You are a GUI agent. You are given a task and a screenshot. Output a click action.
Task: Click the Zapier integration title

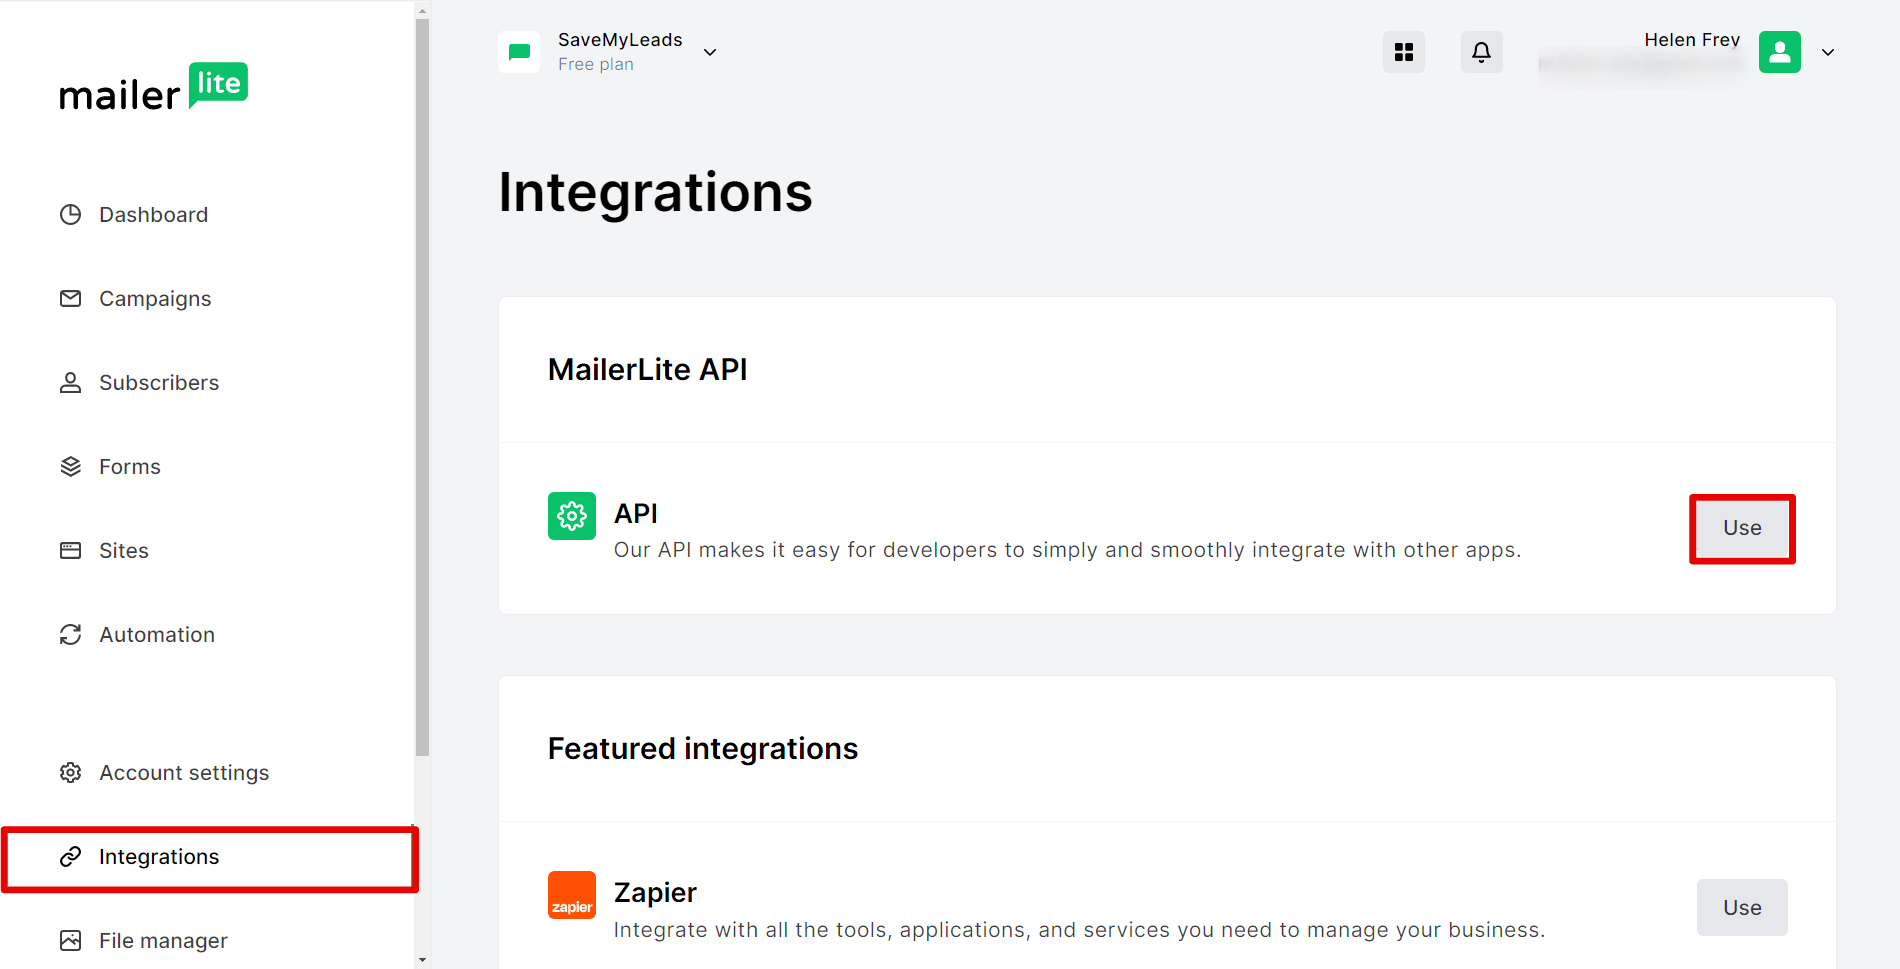(655, 892)
